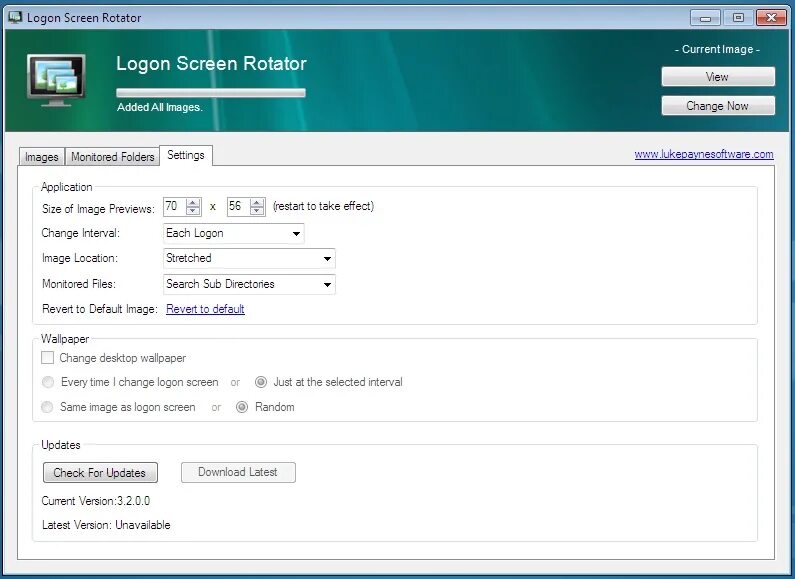795x579 pixels.
Task: Click Check For Updates button
Action: [x=100, y=473]
